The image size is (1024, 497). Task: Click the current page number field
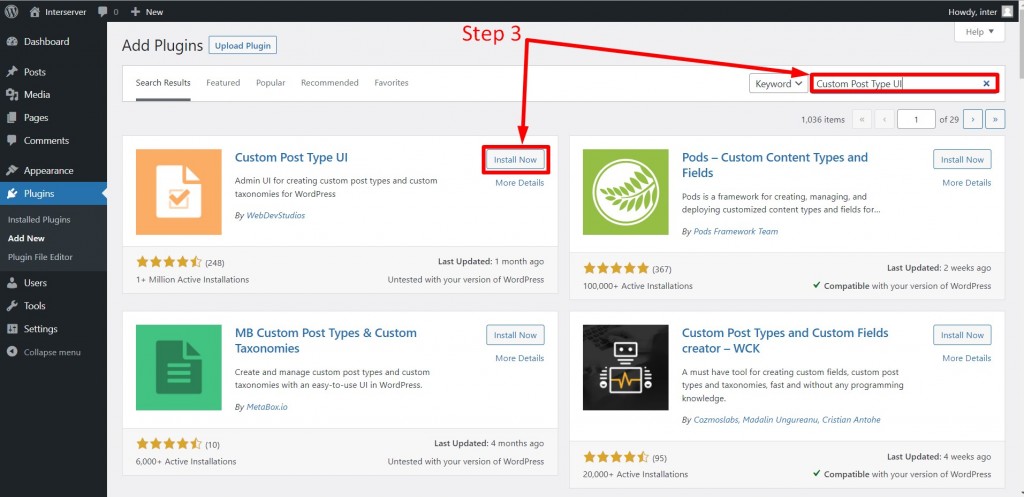(x=916, y=120)
